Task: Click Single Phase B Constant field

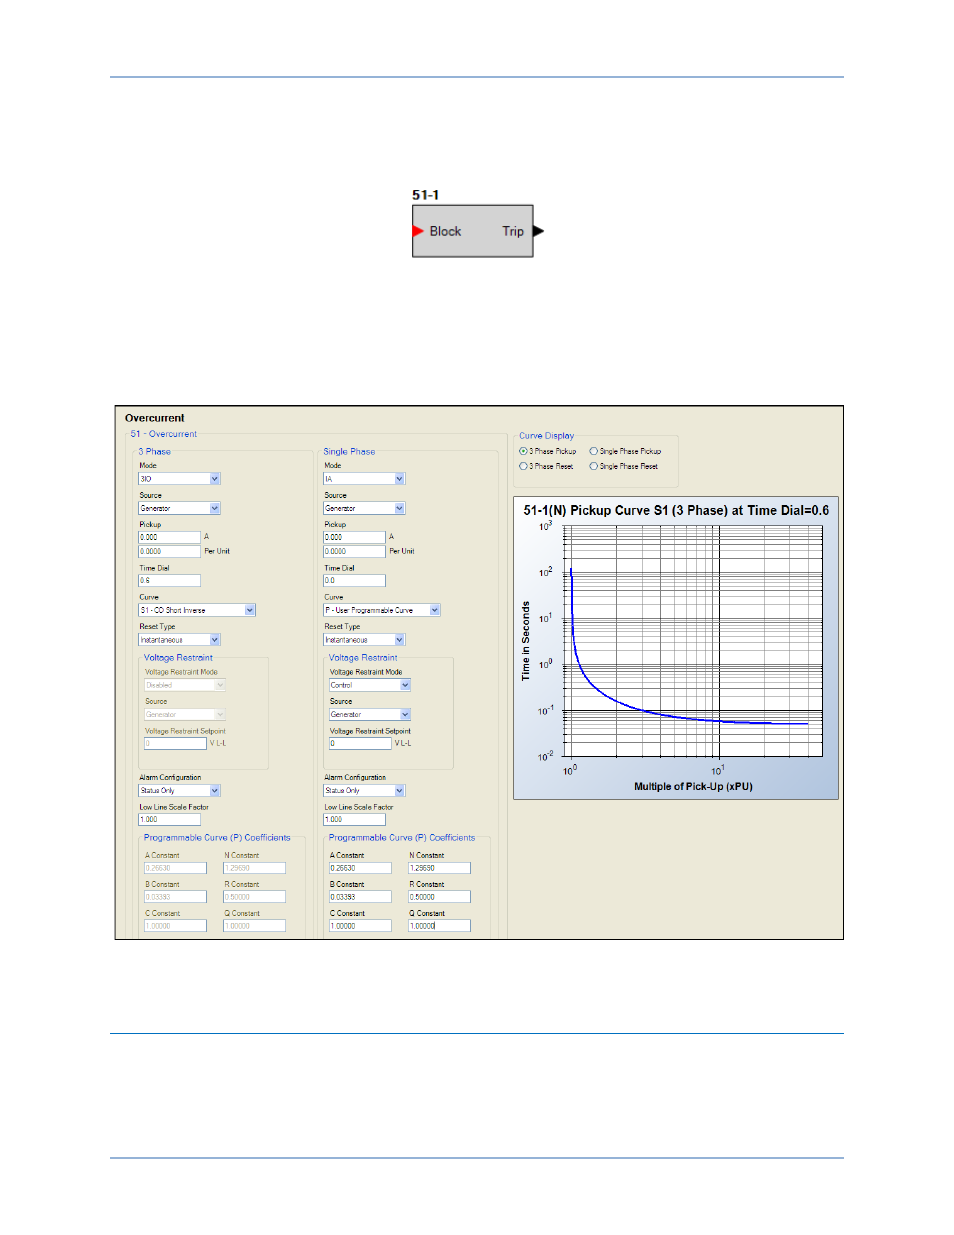Action: [360, 897]
